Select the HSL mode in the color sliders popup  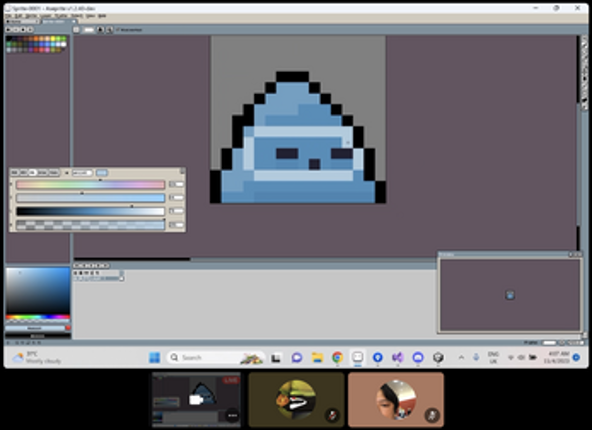pyautogui.click(x=33, y=173)
